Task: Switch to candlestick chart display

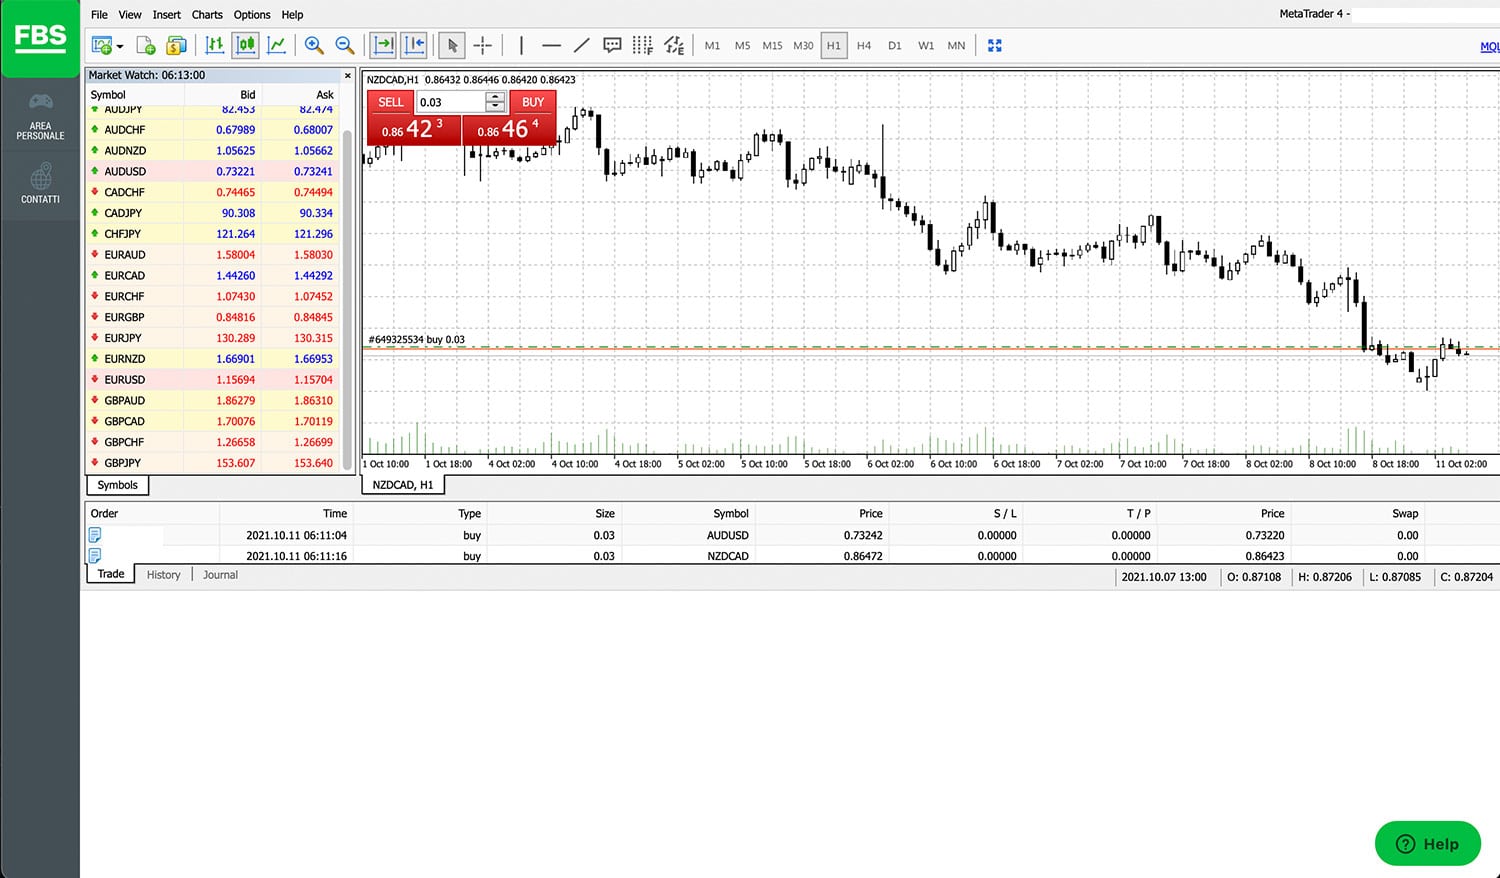Action: point(246,45)
